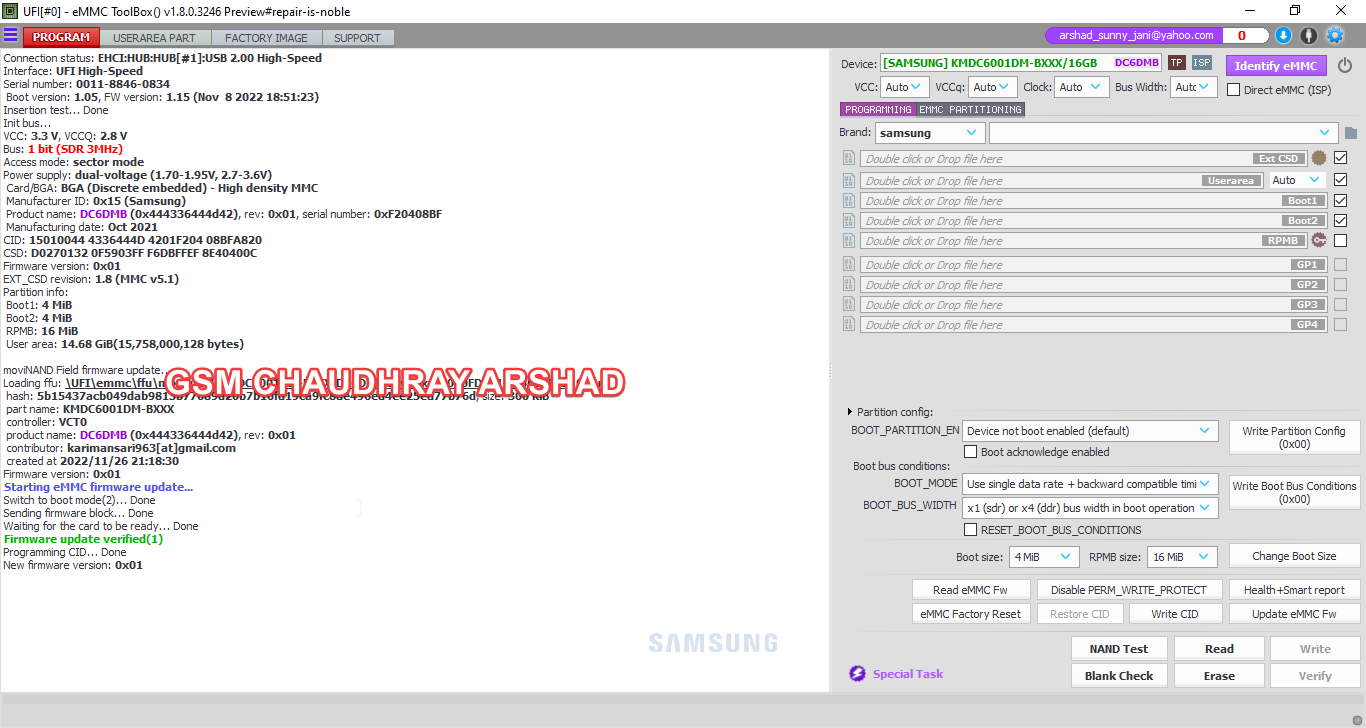Image resolution: width=1366 pixels, height=728 pixels.
Task: Check Boot acknowledge enabled
Action: pos(970,452)
